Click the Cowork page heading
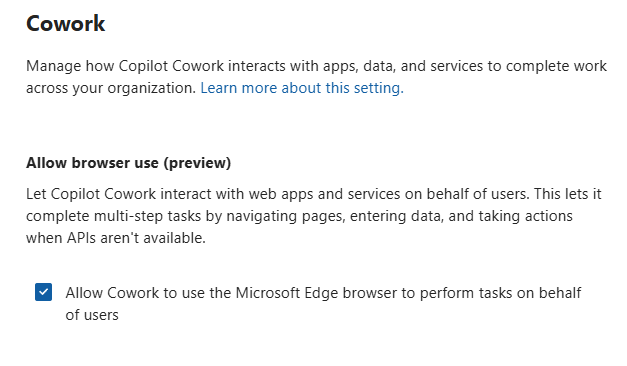The width and height of the screenshot is (627, 366). coord(66,23)
